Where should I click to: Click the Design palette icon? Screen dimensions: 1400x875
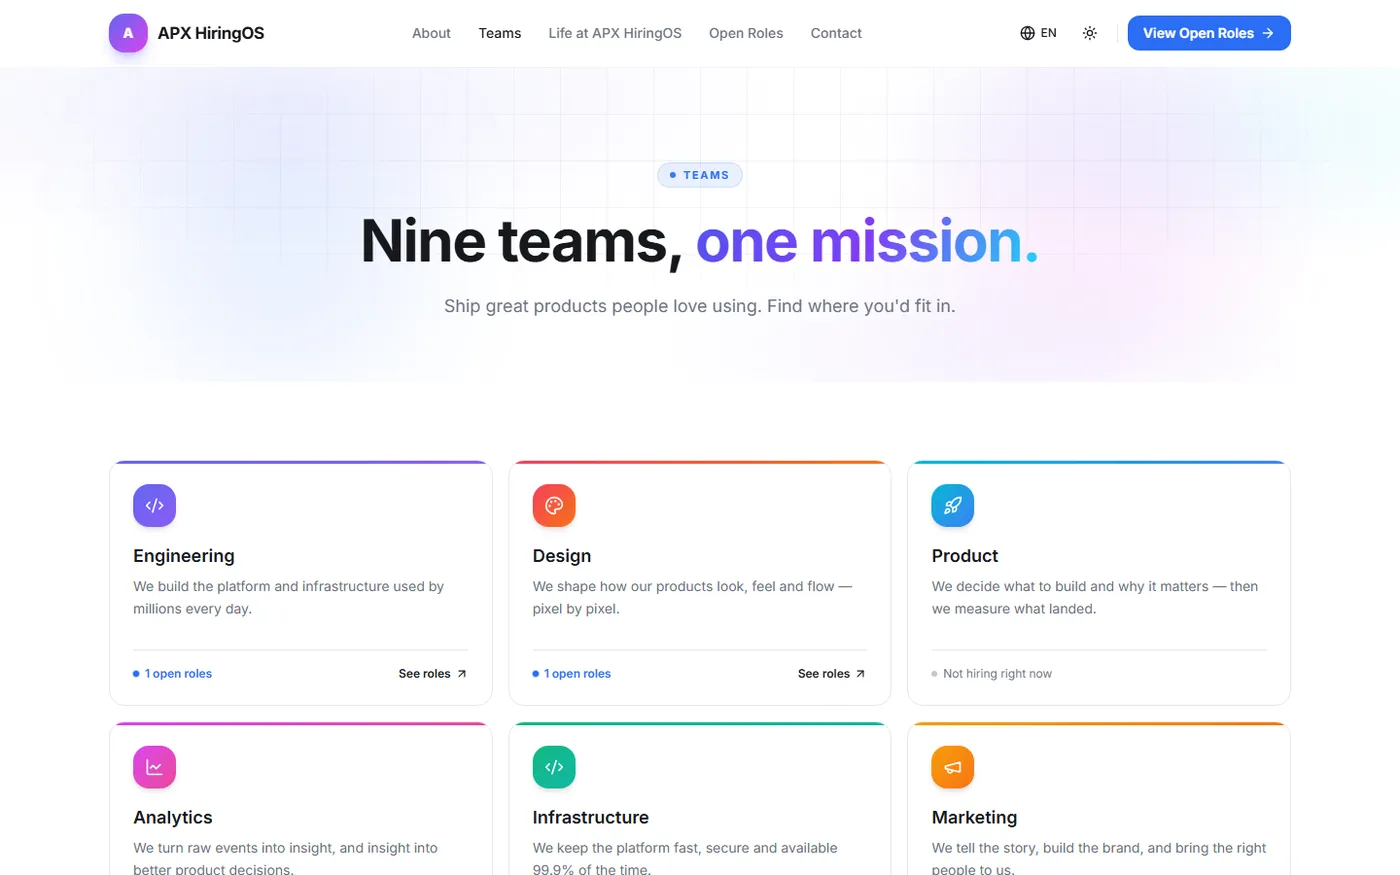pyautogui.click(x=554, y=506)
